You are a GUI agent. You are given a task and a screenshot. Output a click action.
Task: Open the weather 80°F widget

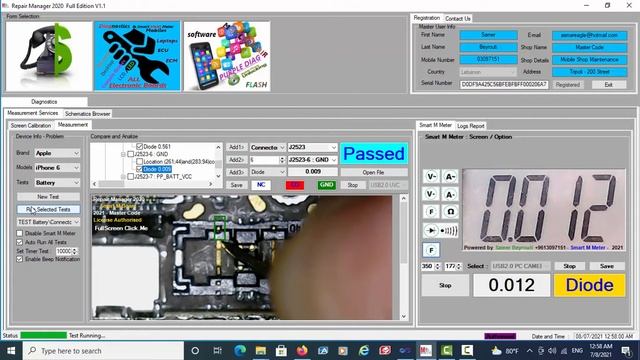tap(505, 351)
